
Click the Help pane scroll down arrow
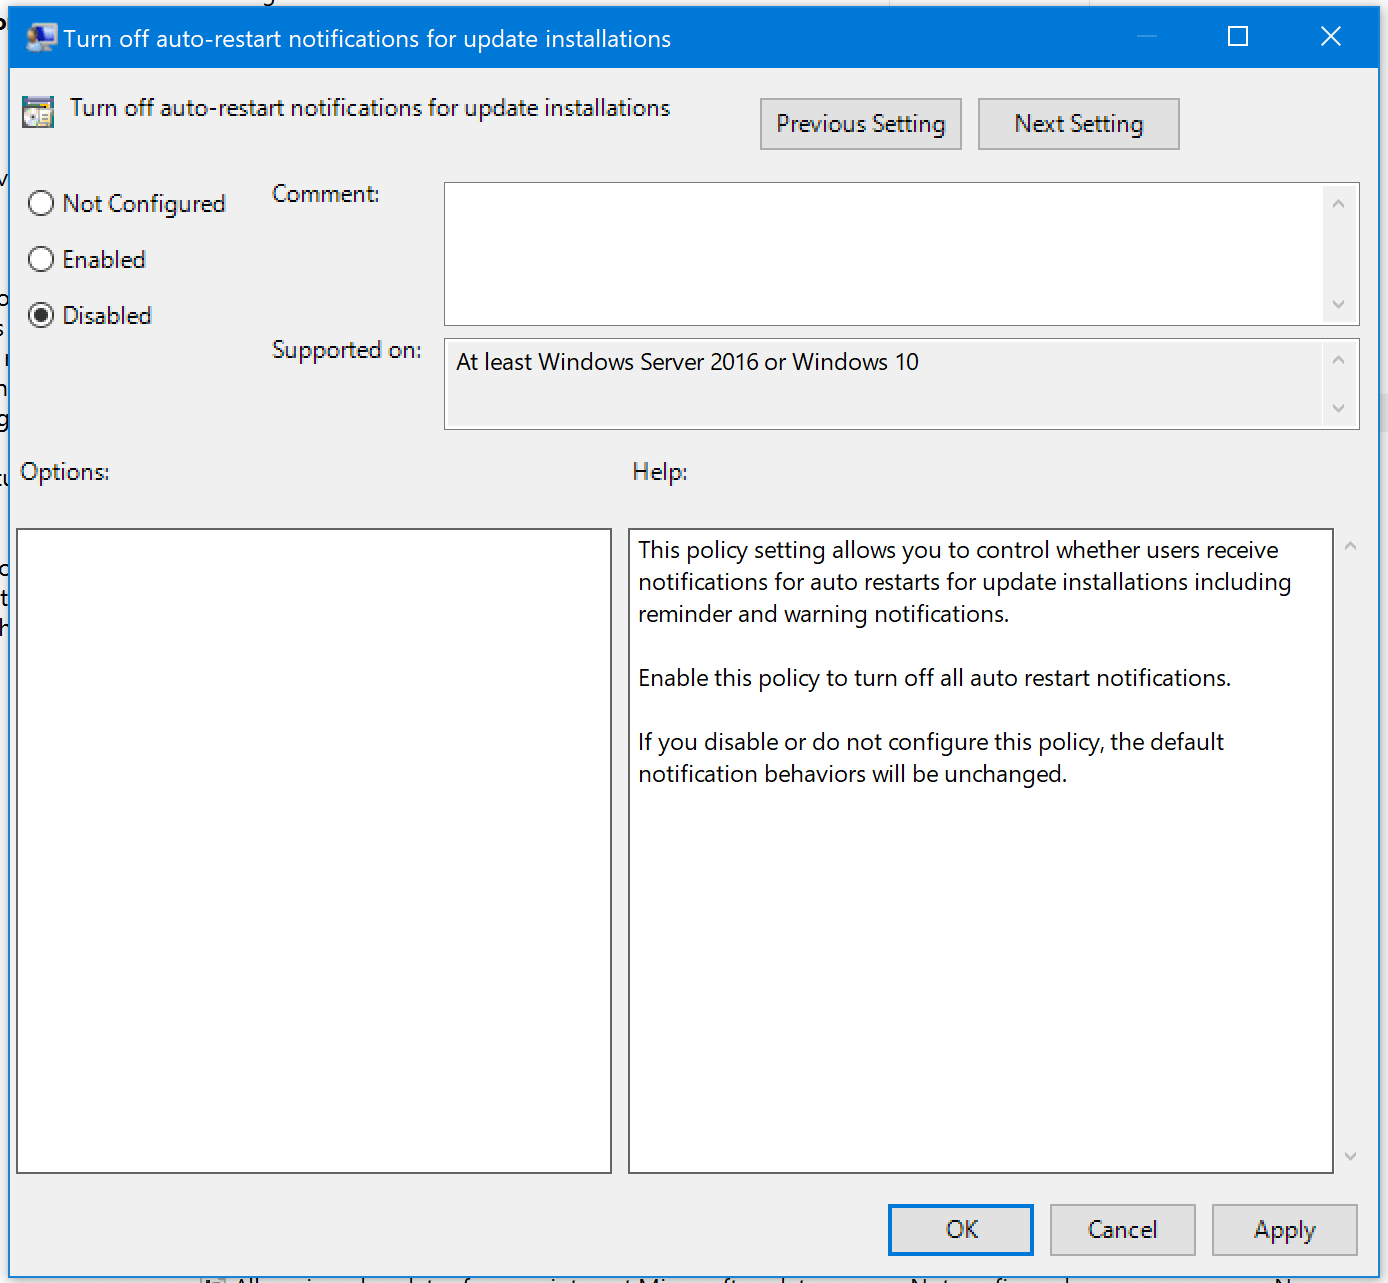pos(1350,1156)
